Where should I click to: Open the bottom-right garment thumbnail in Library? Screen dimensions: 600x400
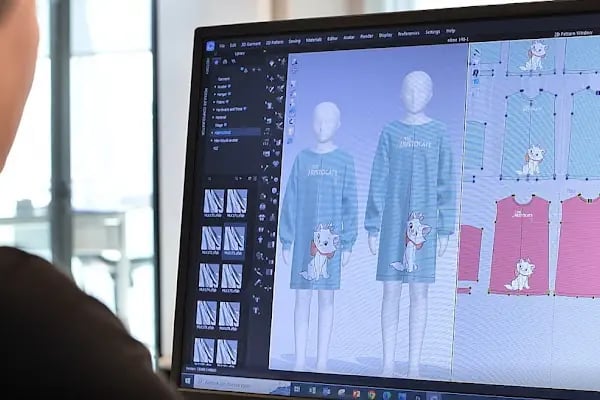point(227,352)
